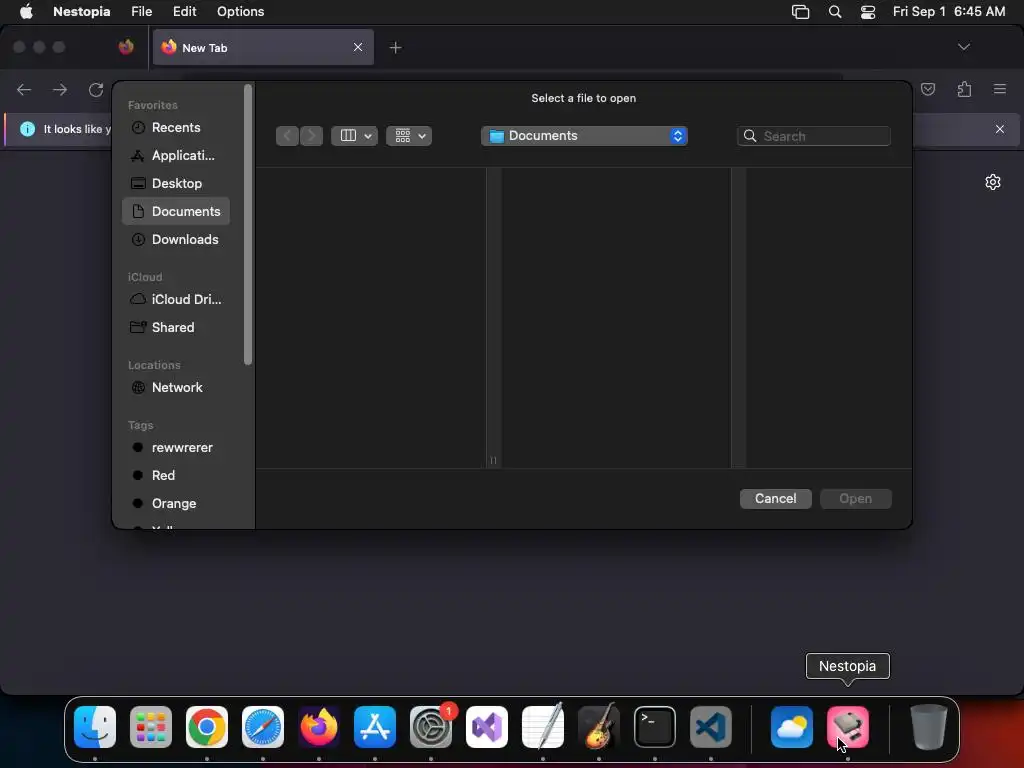
Task: Open the Nestopia app menu
Action: coord(82,12)
